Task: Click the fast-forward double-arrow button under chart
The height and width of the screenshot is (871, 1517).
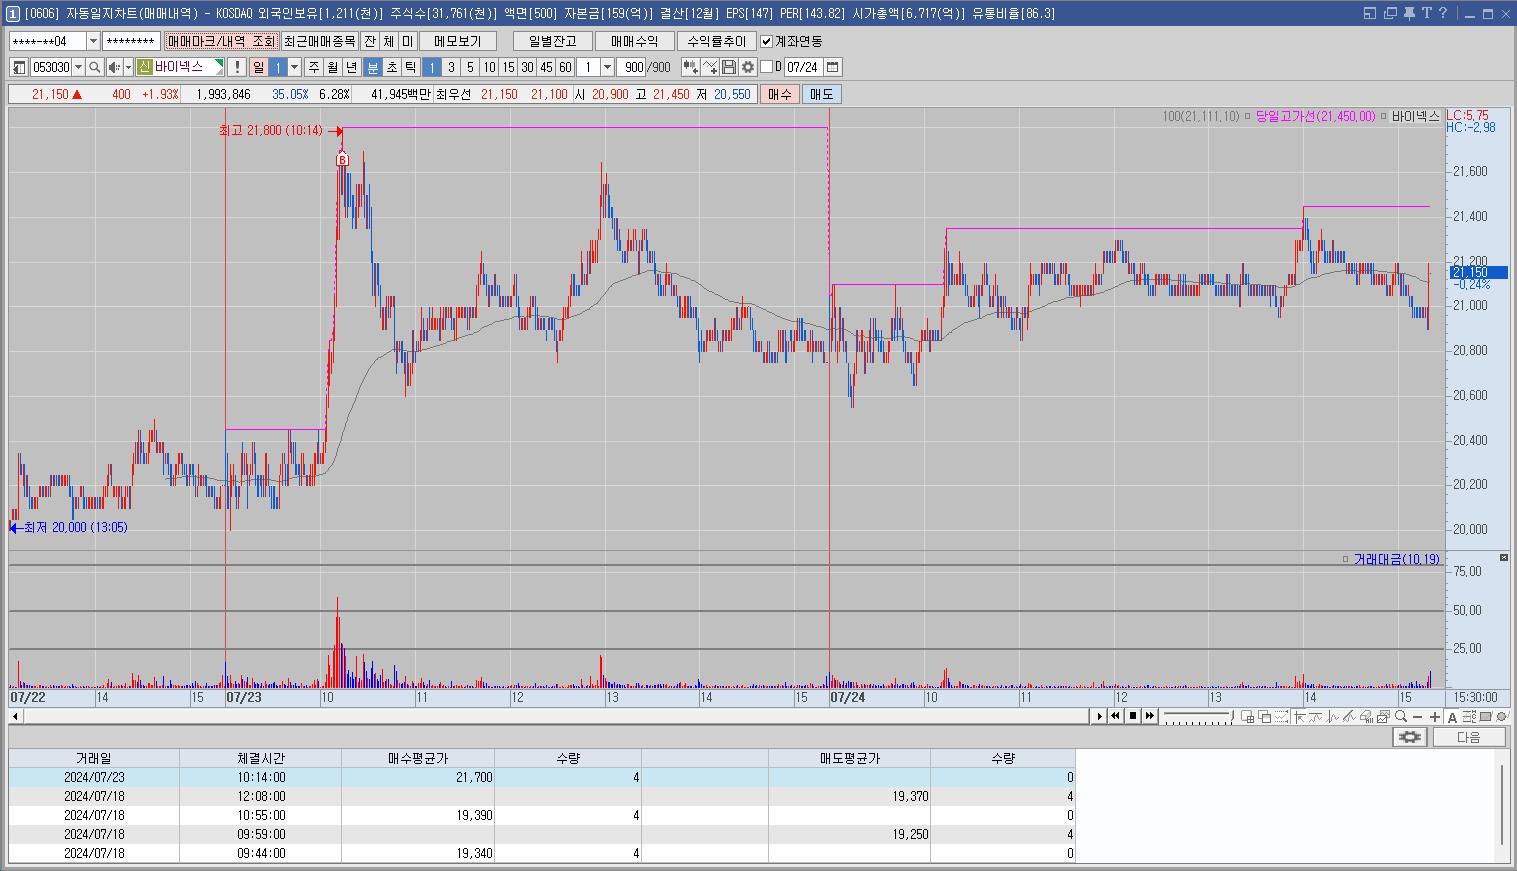Action: [1150, 716]
